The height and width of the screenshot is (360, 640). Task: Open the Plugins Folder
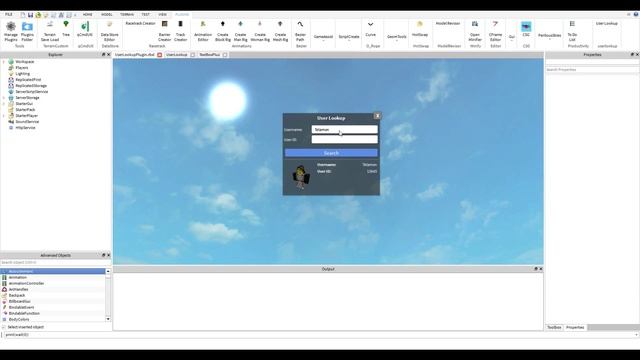[27, 31]
